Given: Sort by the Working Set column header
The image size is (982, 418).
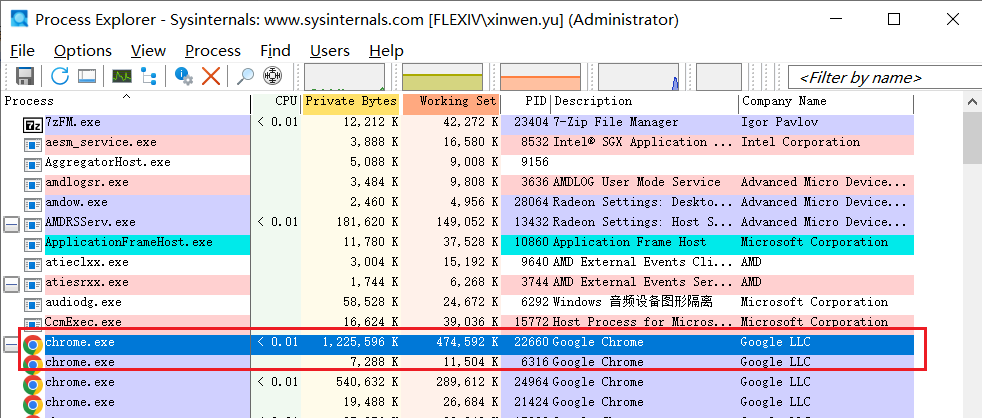Looking at the screenshot, I should click(456, 101).
